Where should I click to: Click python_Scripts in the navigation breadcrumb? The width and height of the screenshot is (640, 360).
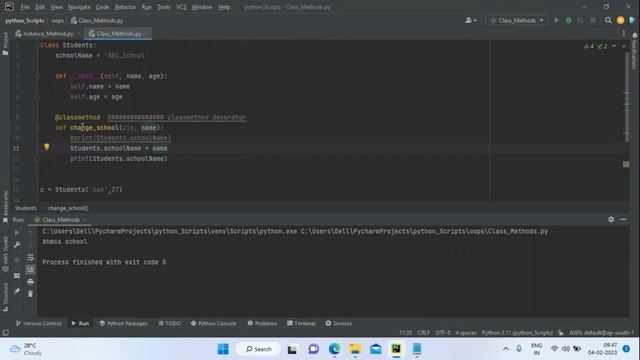click(25, 20)
